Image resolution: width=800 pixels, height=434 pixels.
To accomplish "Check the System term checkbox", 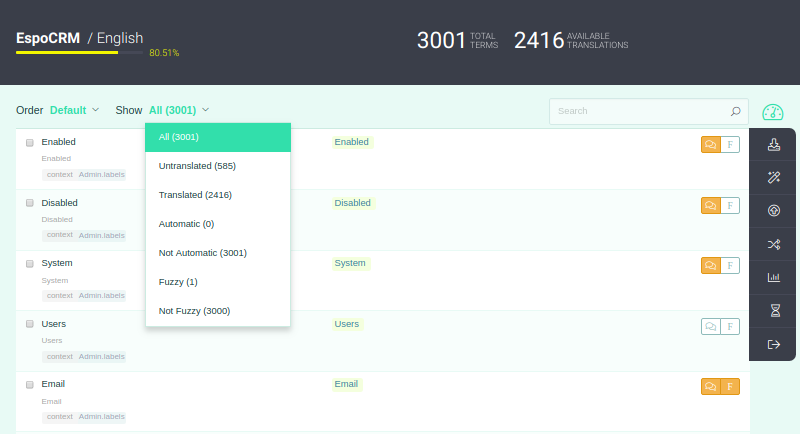I will 30,264.
